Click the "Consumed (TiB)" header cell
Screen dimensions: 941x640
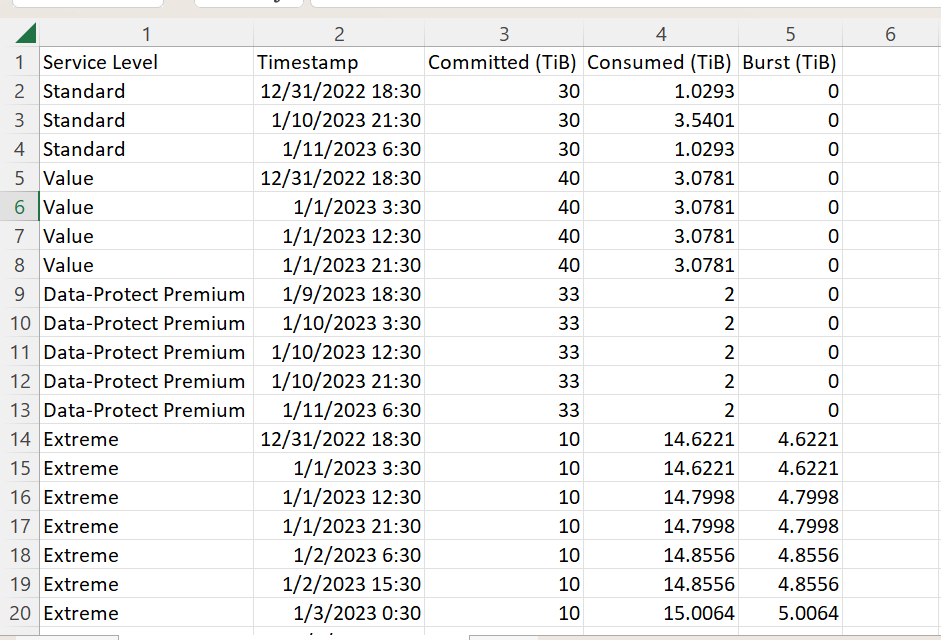pyautogui.click(x=661, y=62)
